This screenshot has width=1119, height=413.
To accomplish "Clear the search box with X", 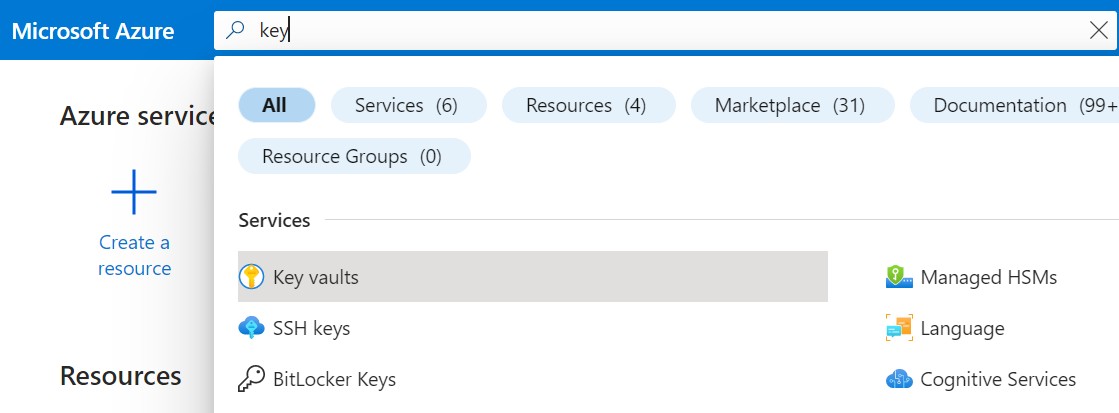I will 1099,31.
